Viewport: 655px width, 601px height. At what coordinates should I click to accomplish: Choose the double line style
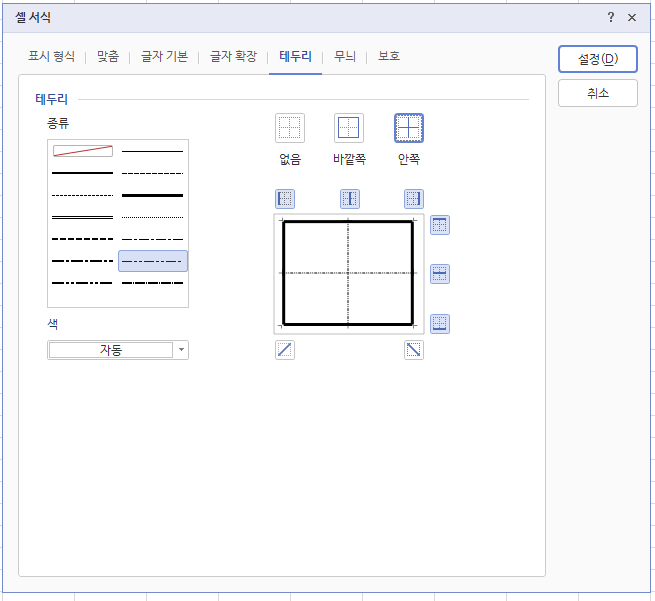point(83,217)
